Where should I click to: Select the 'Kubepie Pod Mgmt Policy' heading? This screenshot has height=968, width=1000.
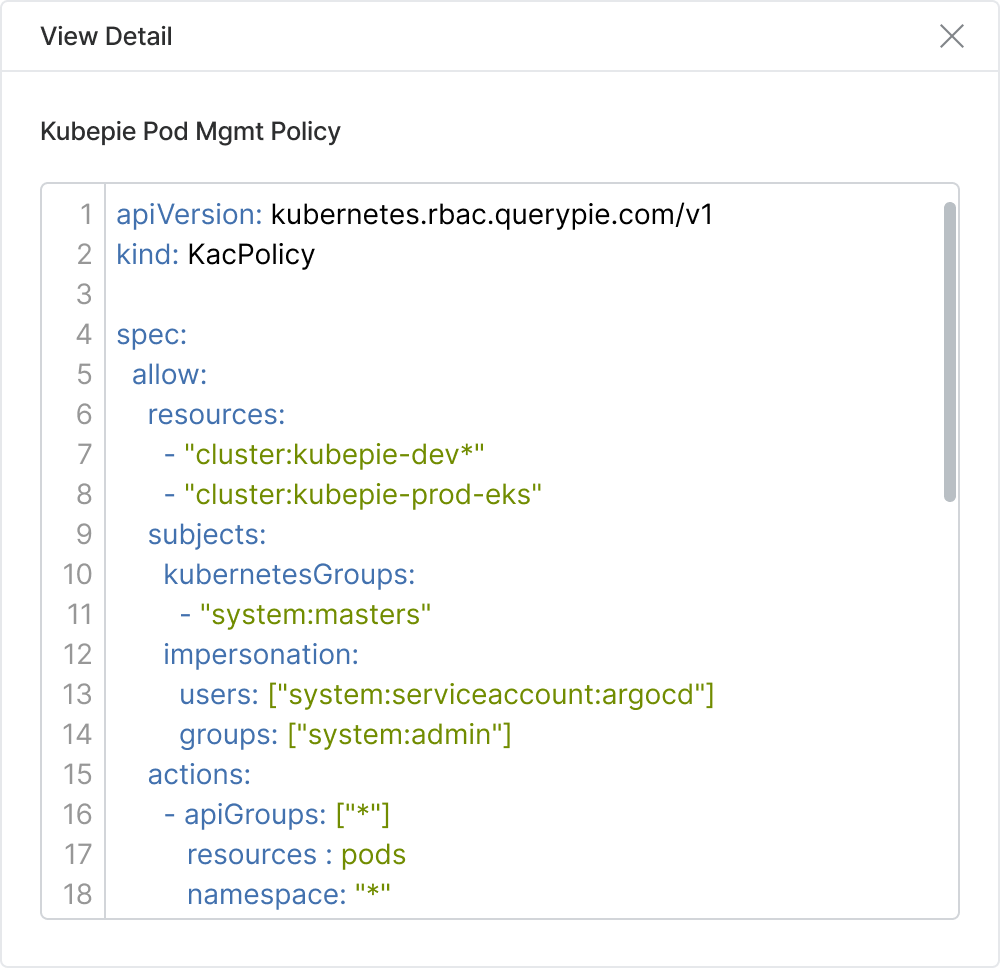tap(190, 131)
